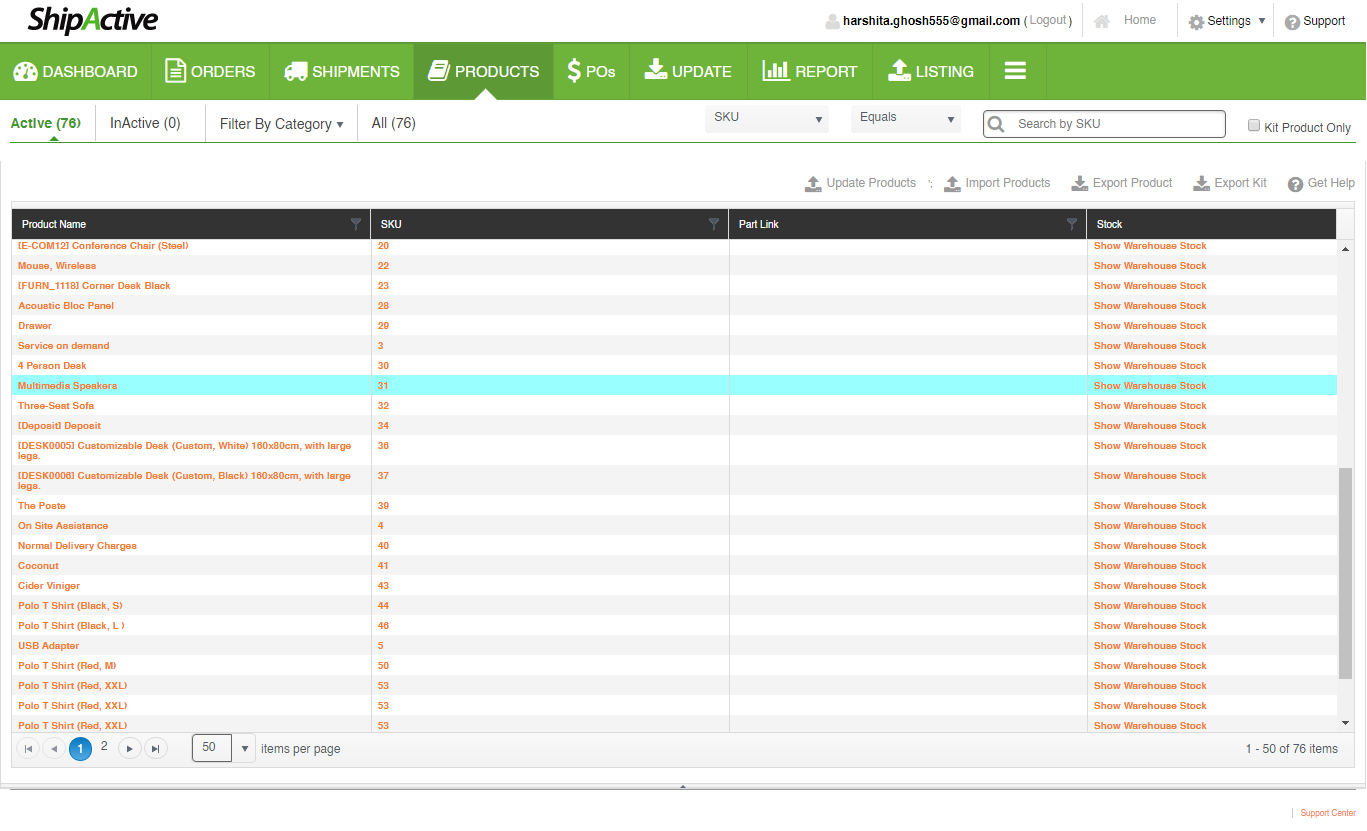Image resolution: width=1367 pixels, height=831 pixels.
Task: Open the Support Center link
Action: coord(1328,813)
